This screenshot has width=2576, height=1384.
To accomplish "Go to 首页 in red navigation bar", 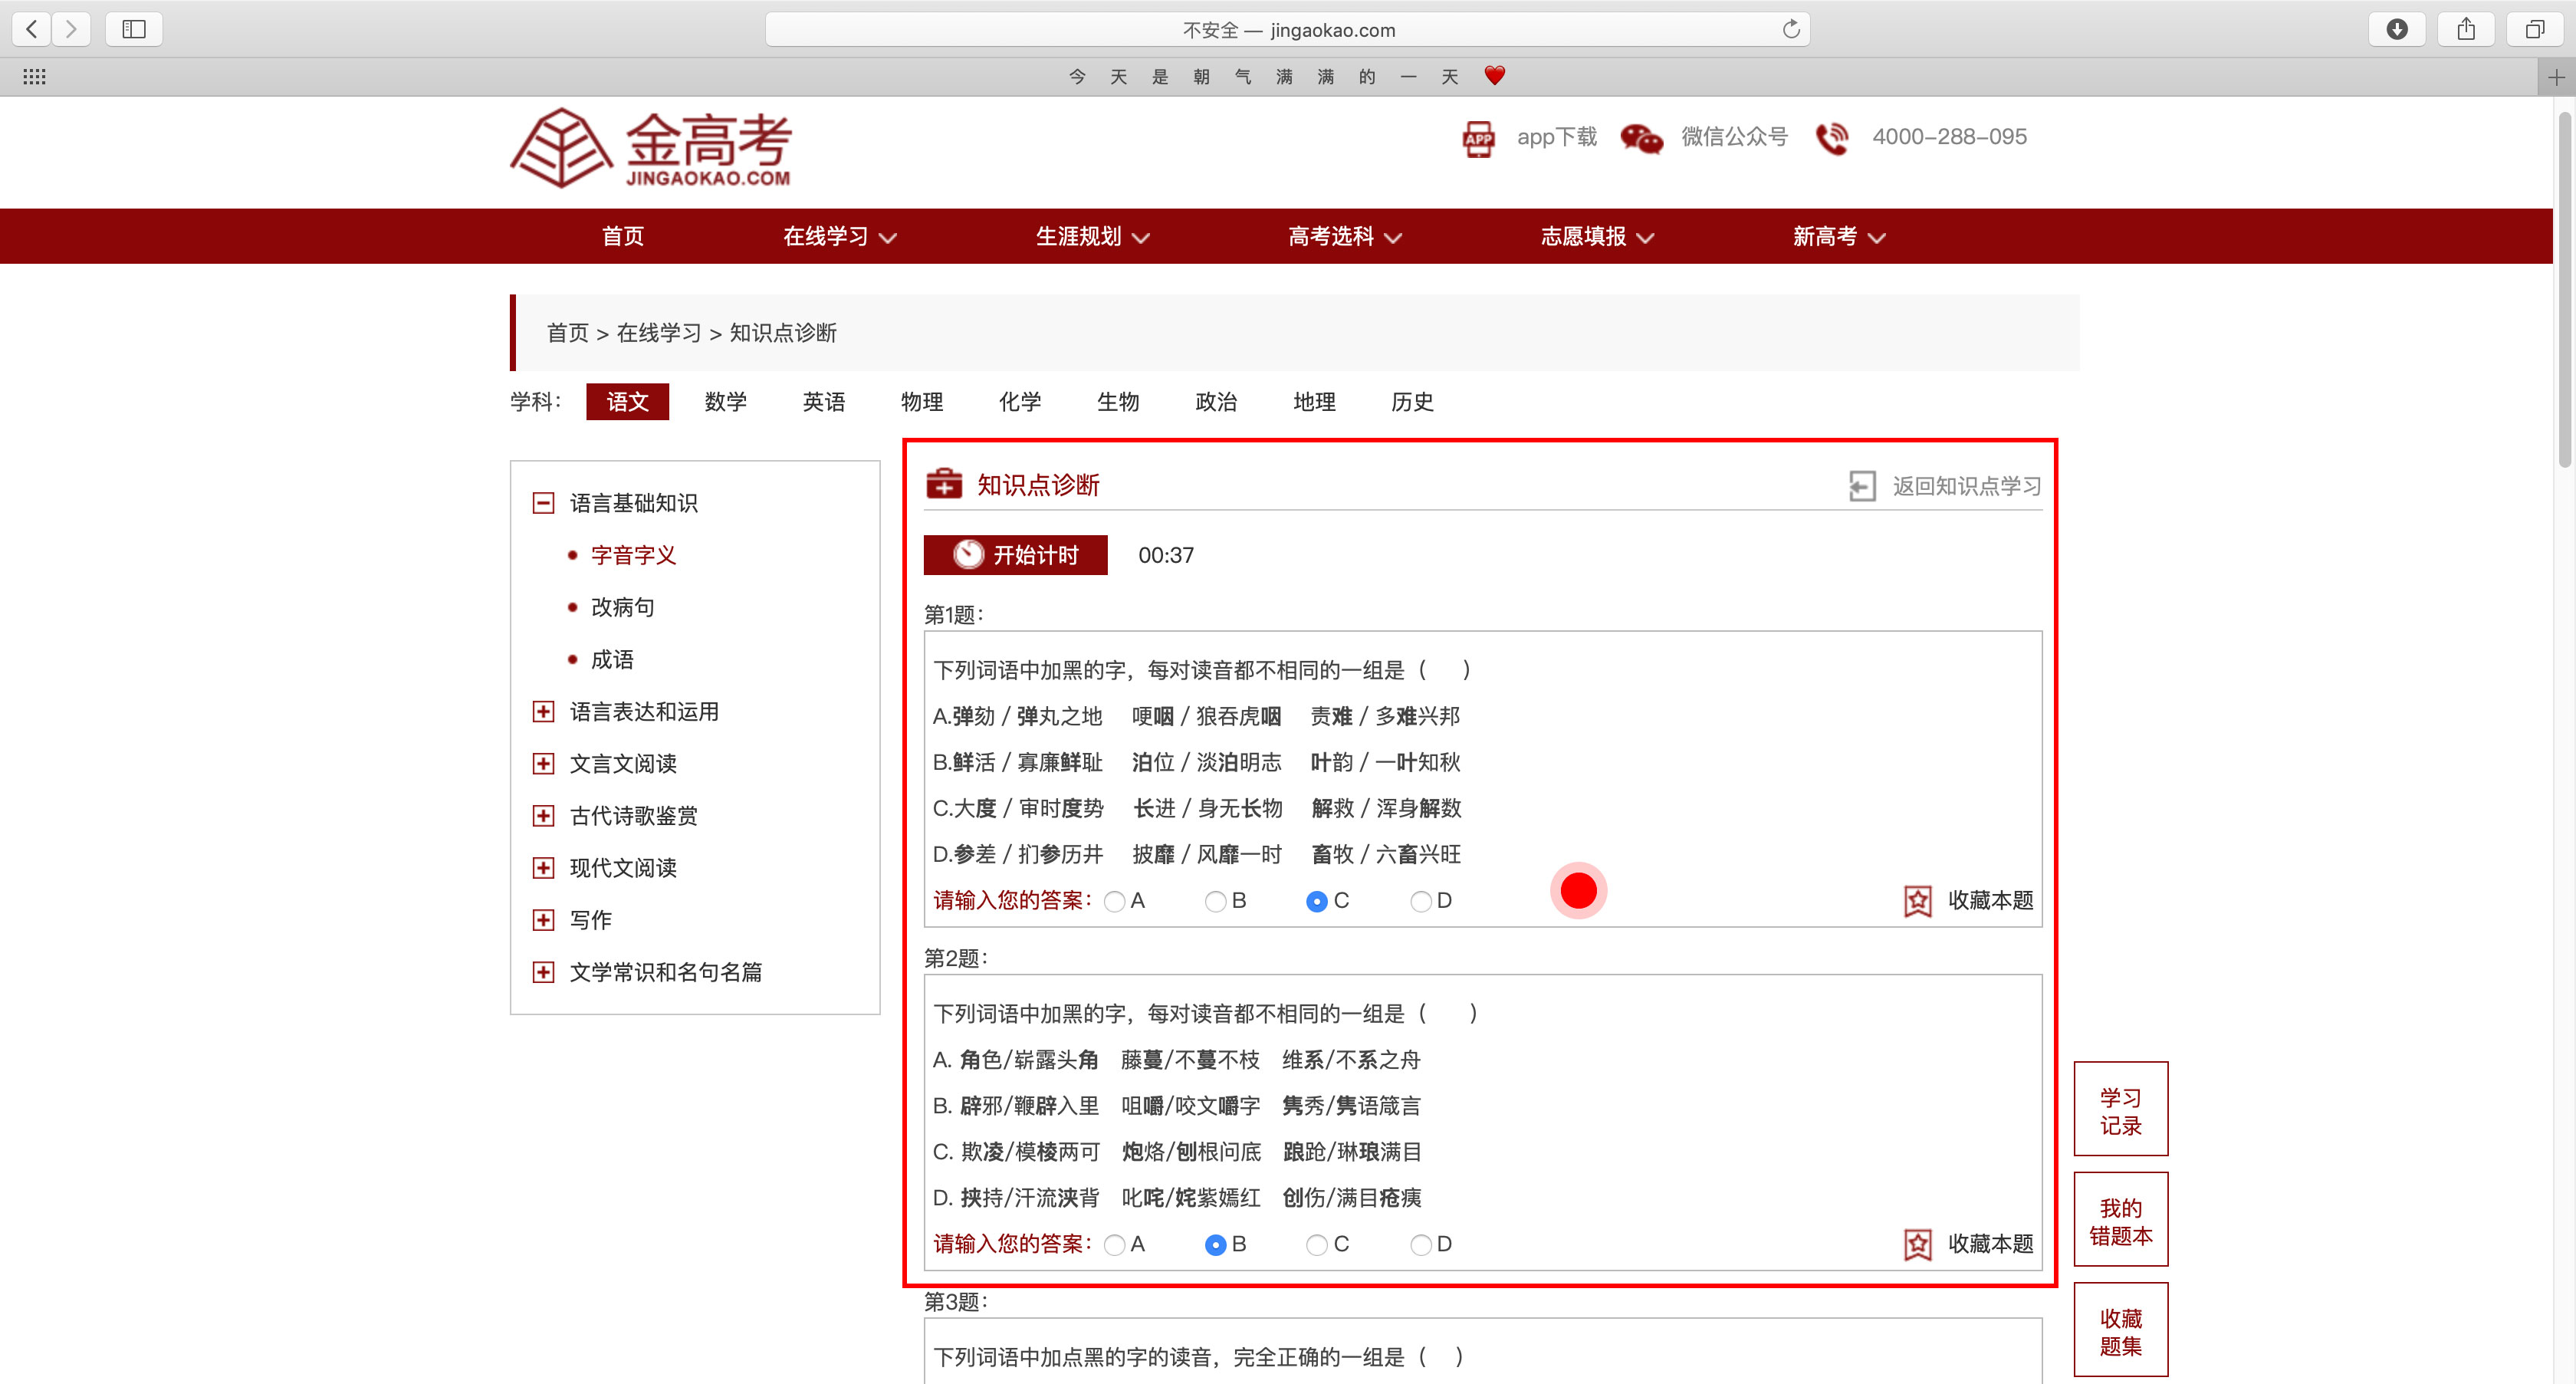I will 622,237.
